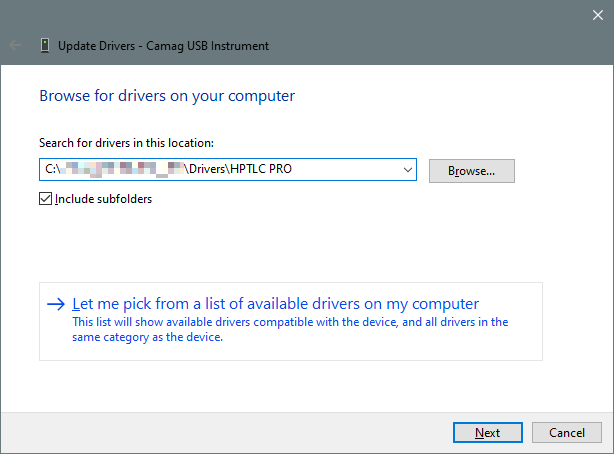614x454 pixels.
Task: Click the C:\ start of the path
Action: 53,171
